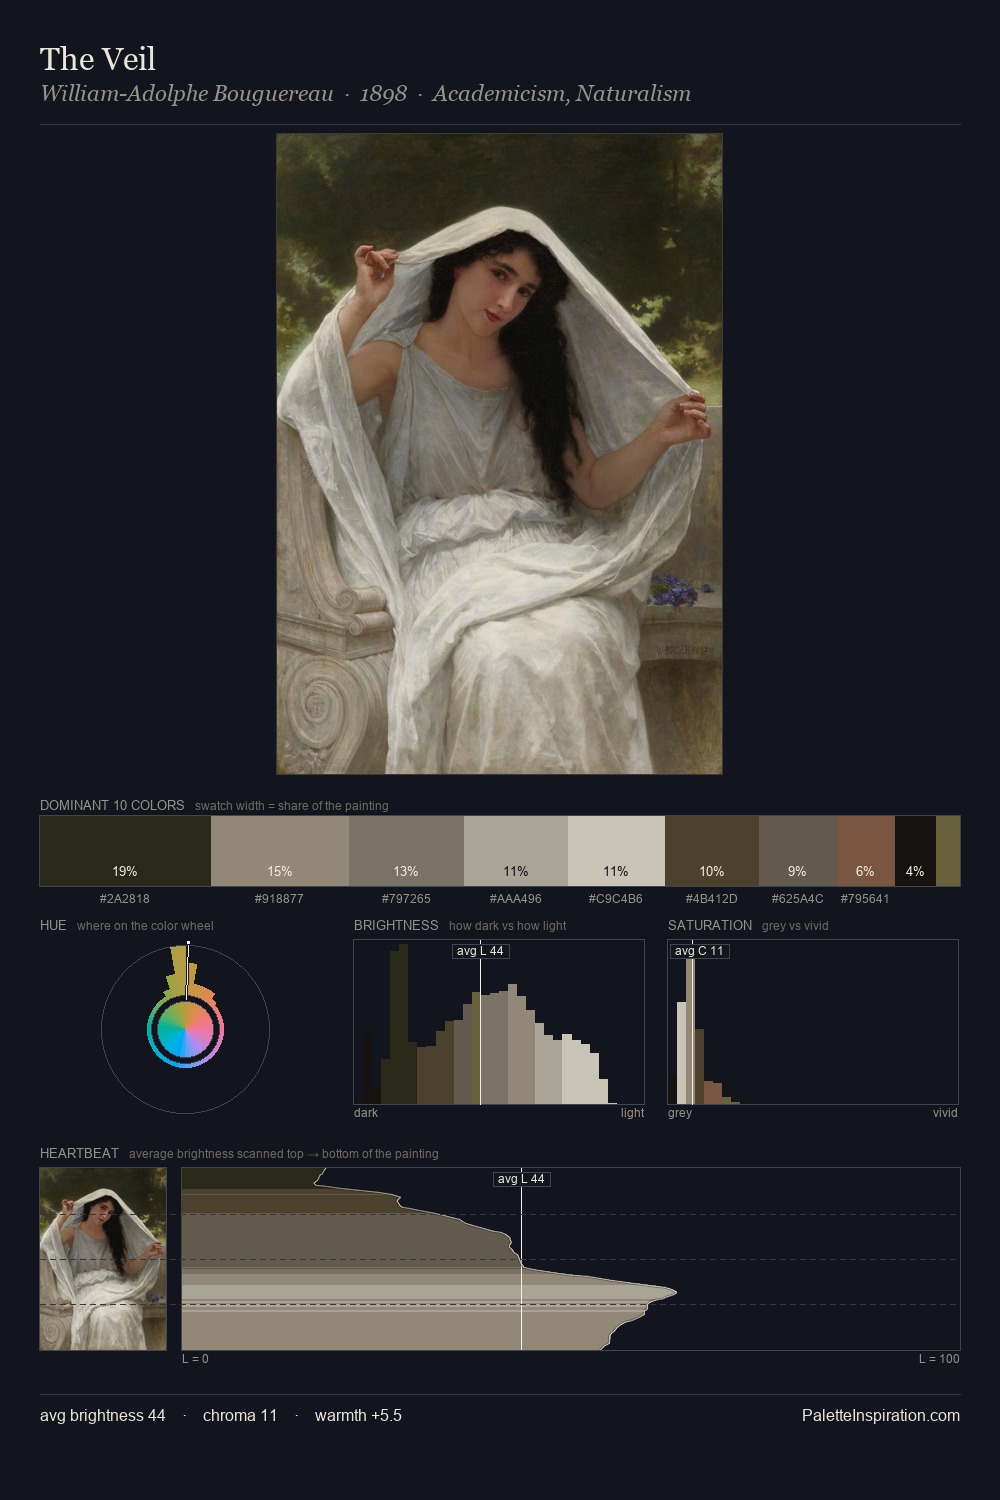Click the main painting image of The Veil
The height and width of the screenshot is (1500, 1000).
point(499,454)
